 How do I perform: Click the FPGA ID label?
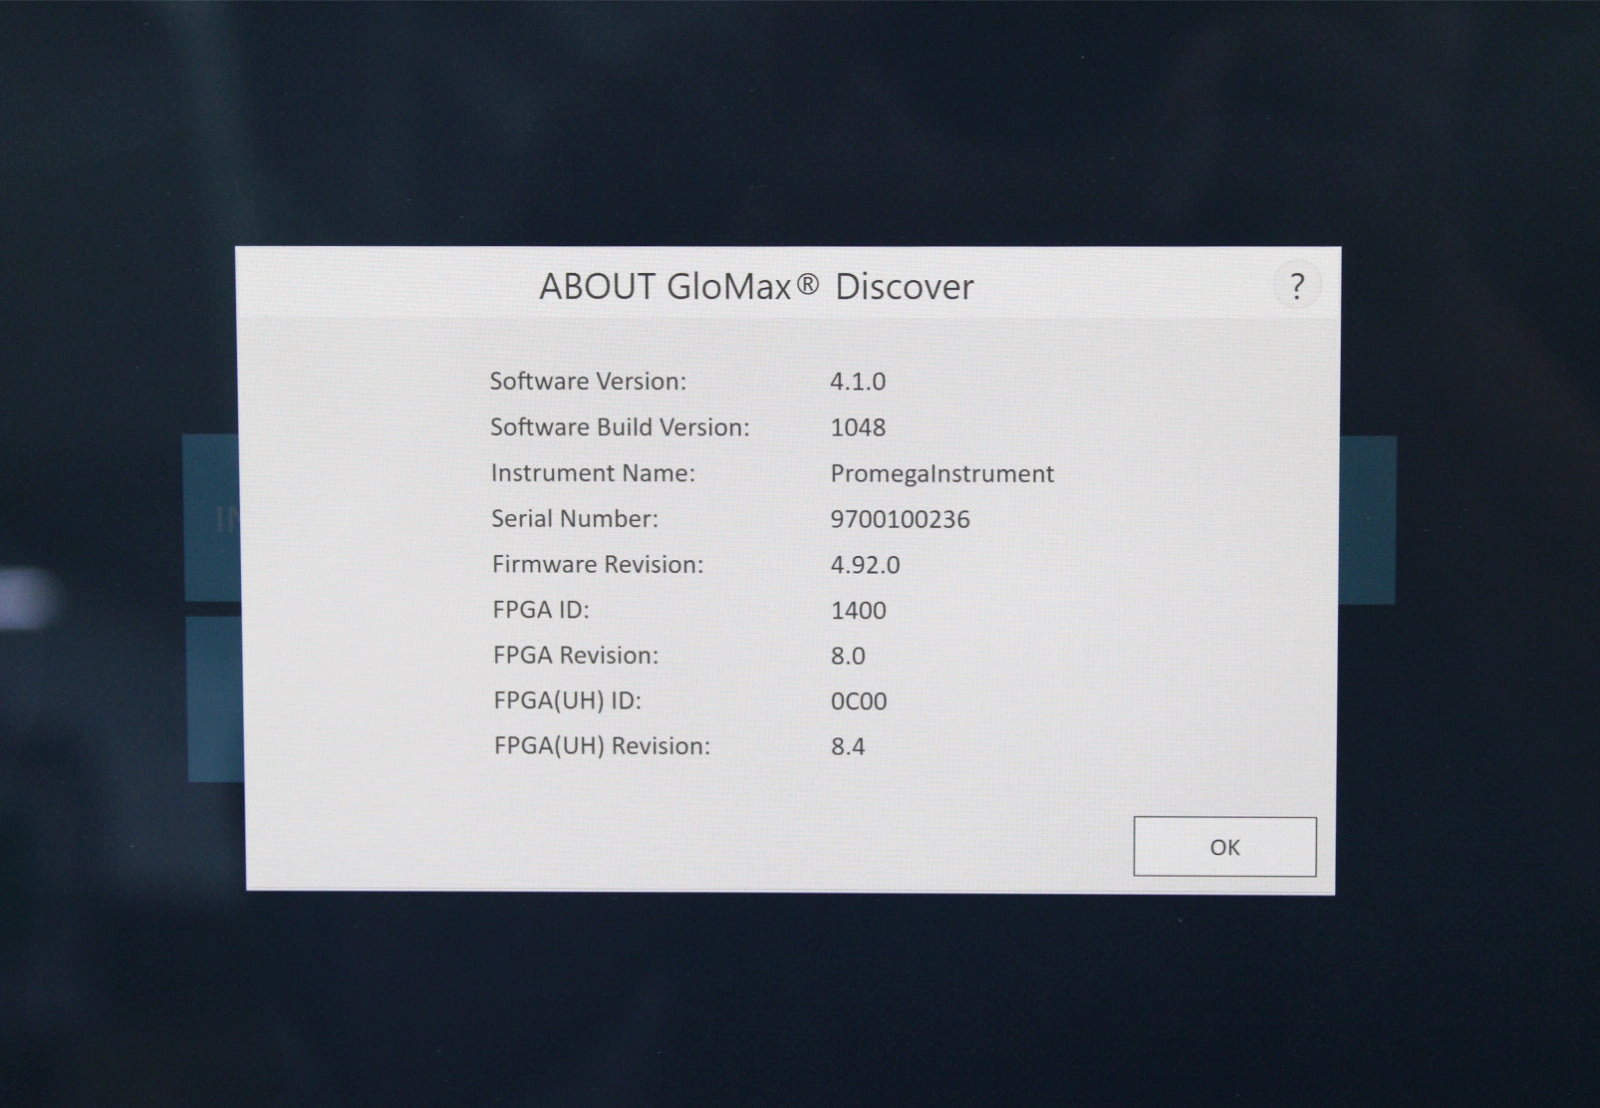point(541,609)
